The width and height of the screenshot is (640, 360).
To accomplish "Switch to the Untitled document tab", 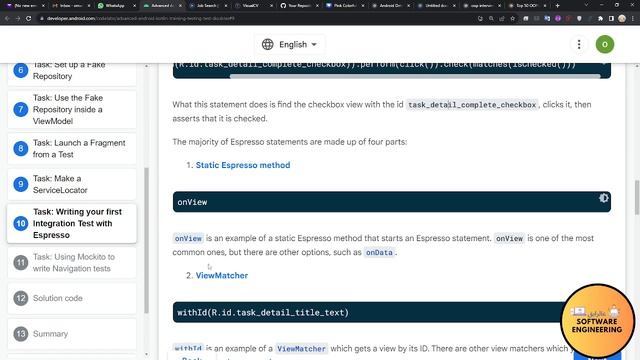I will point(436,6).
